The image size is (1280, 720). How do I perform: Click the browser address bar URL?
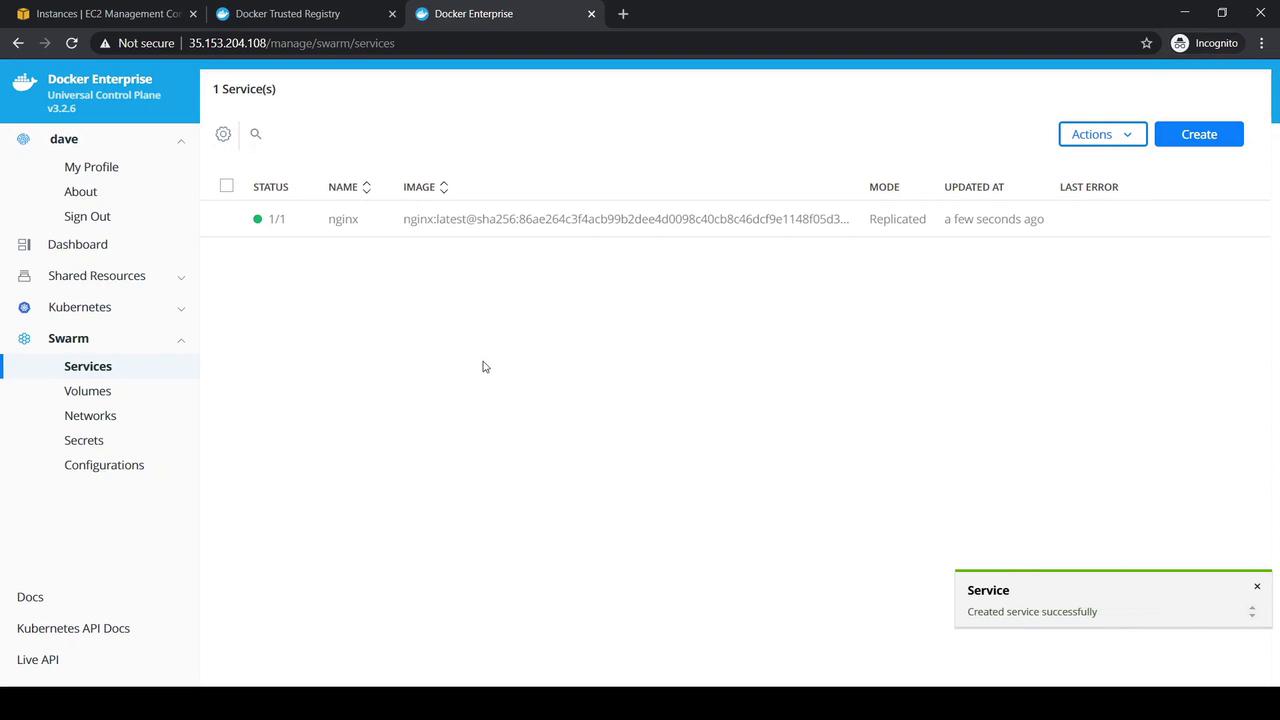coord(292,43)
